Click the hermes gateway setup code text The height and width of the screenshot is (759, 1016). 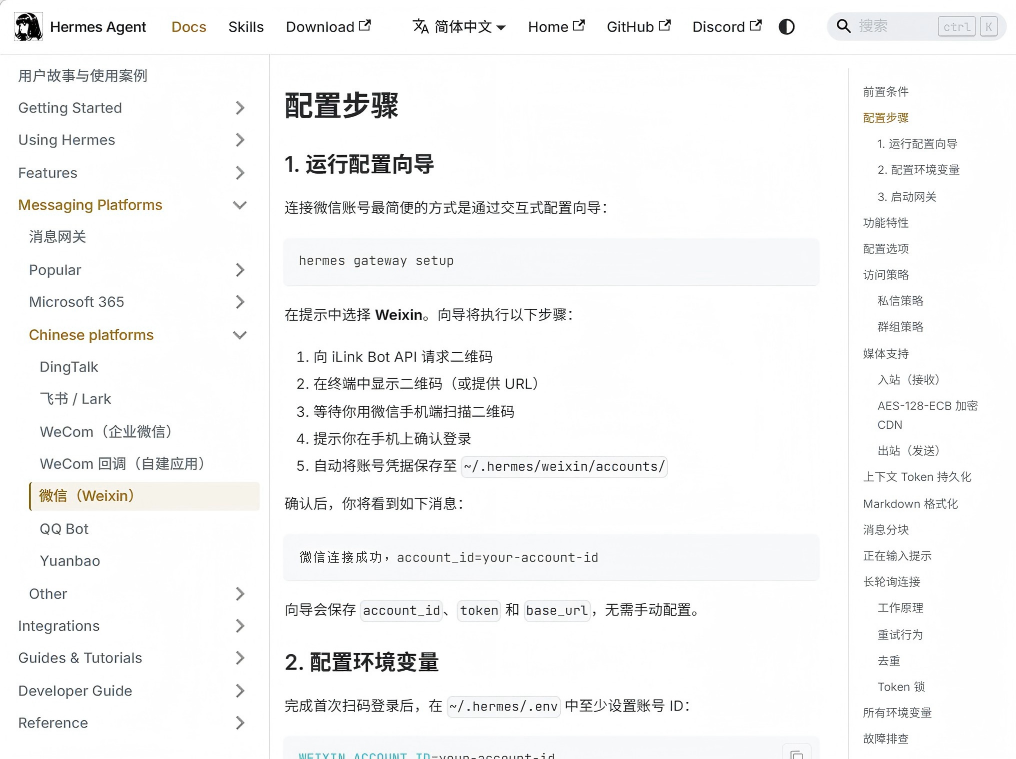point(376,261)
